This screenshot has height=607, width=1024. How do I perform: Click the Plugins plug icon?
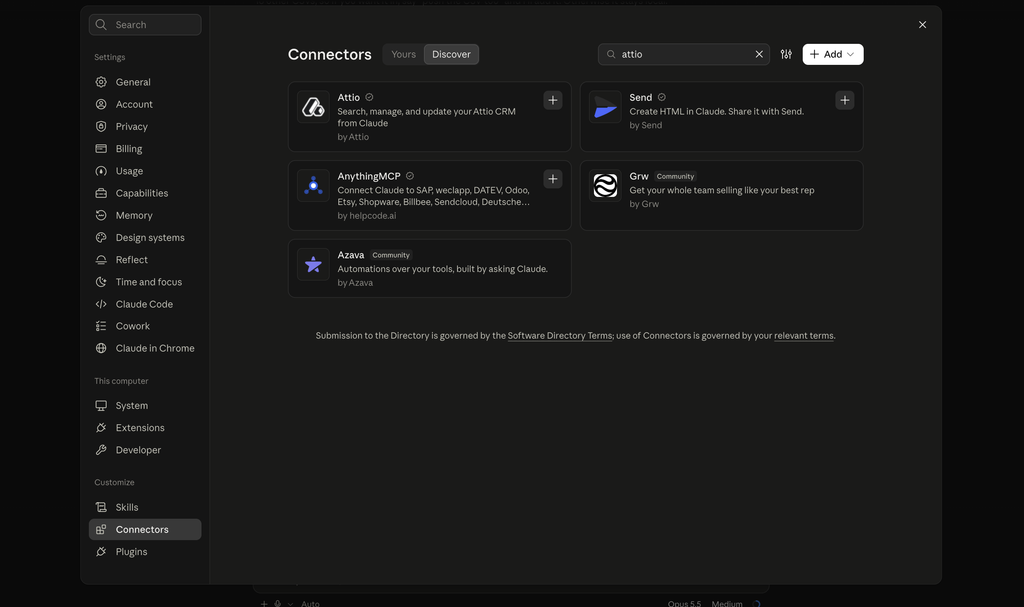(x=101, y=552)
